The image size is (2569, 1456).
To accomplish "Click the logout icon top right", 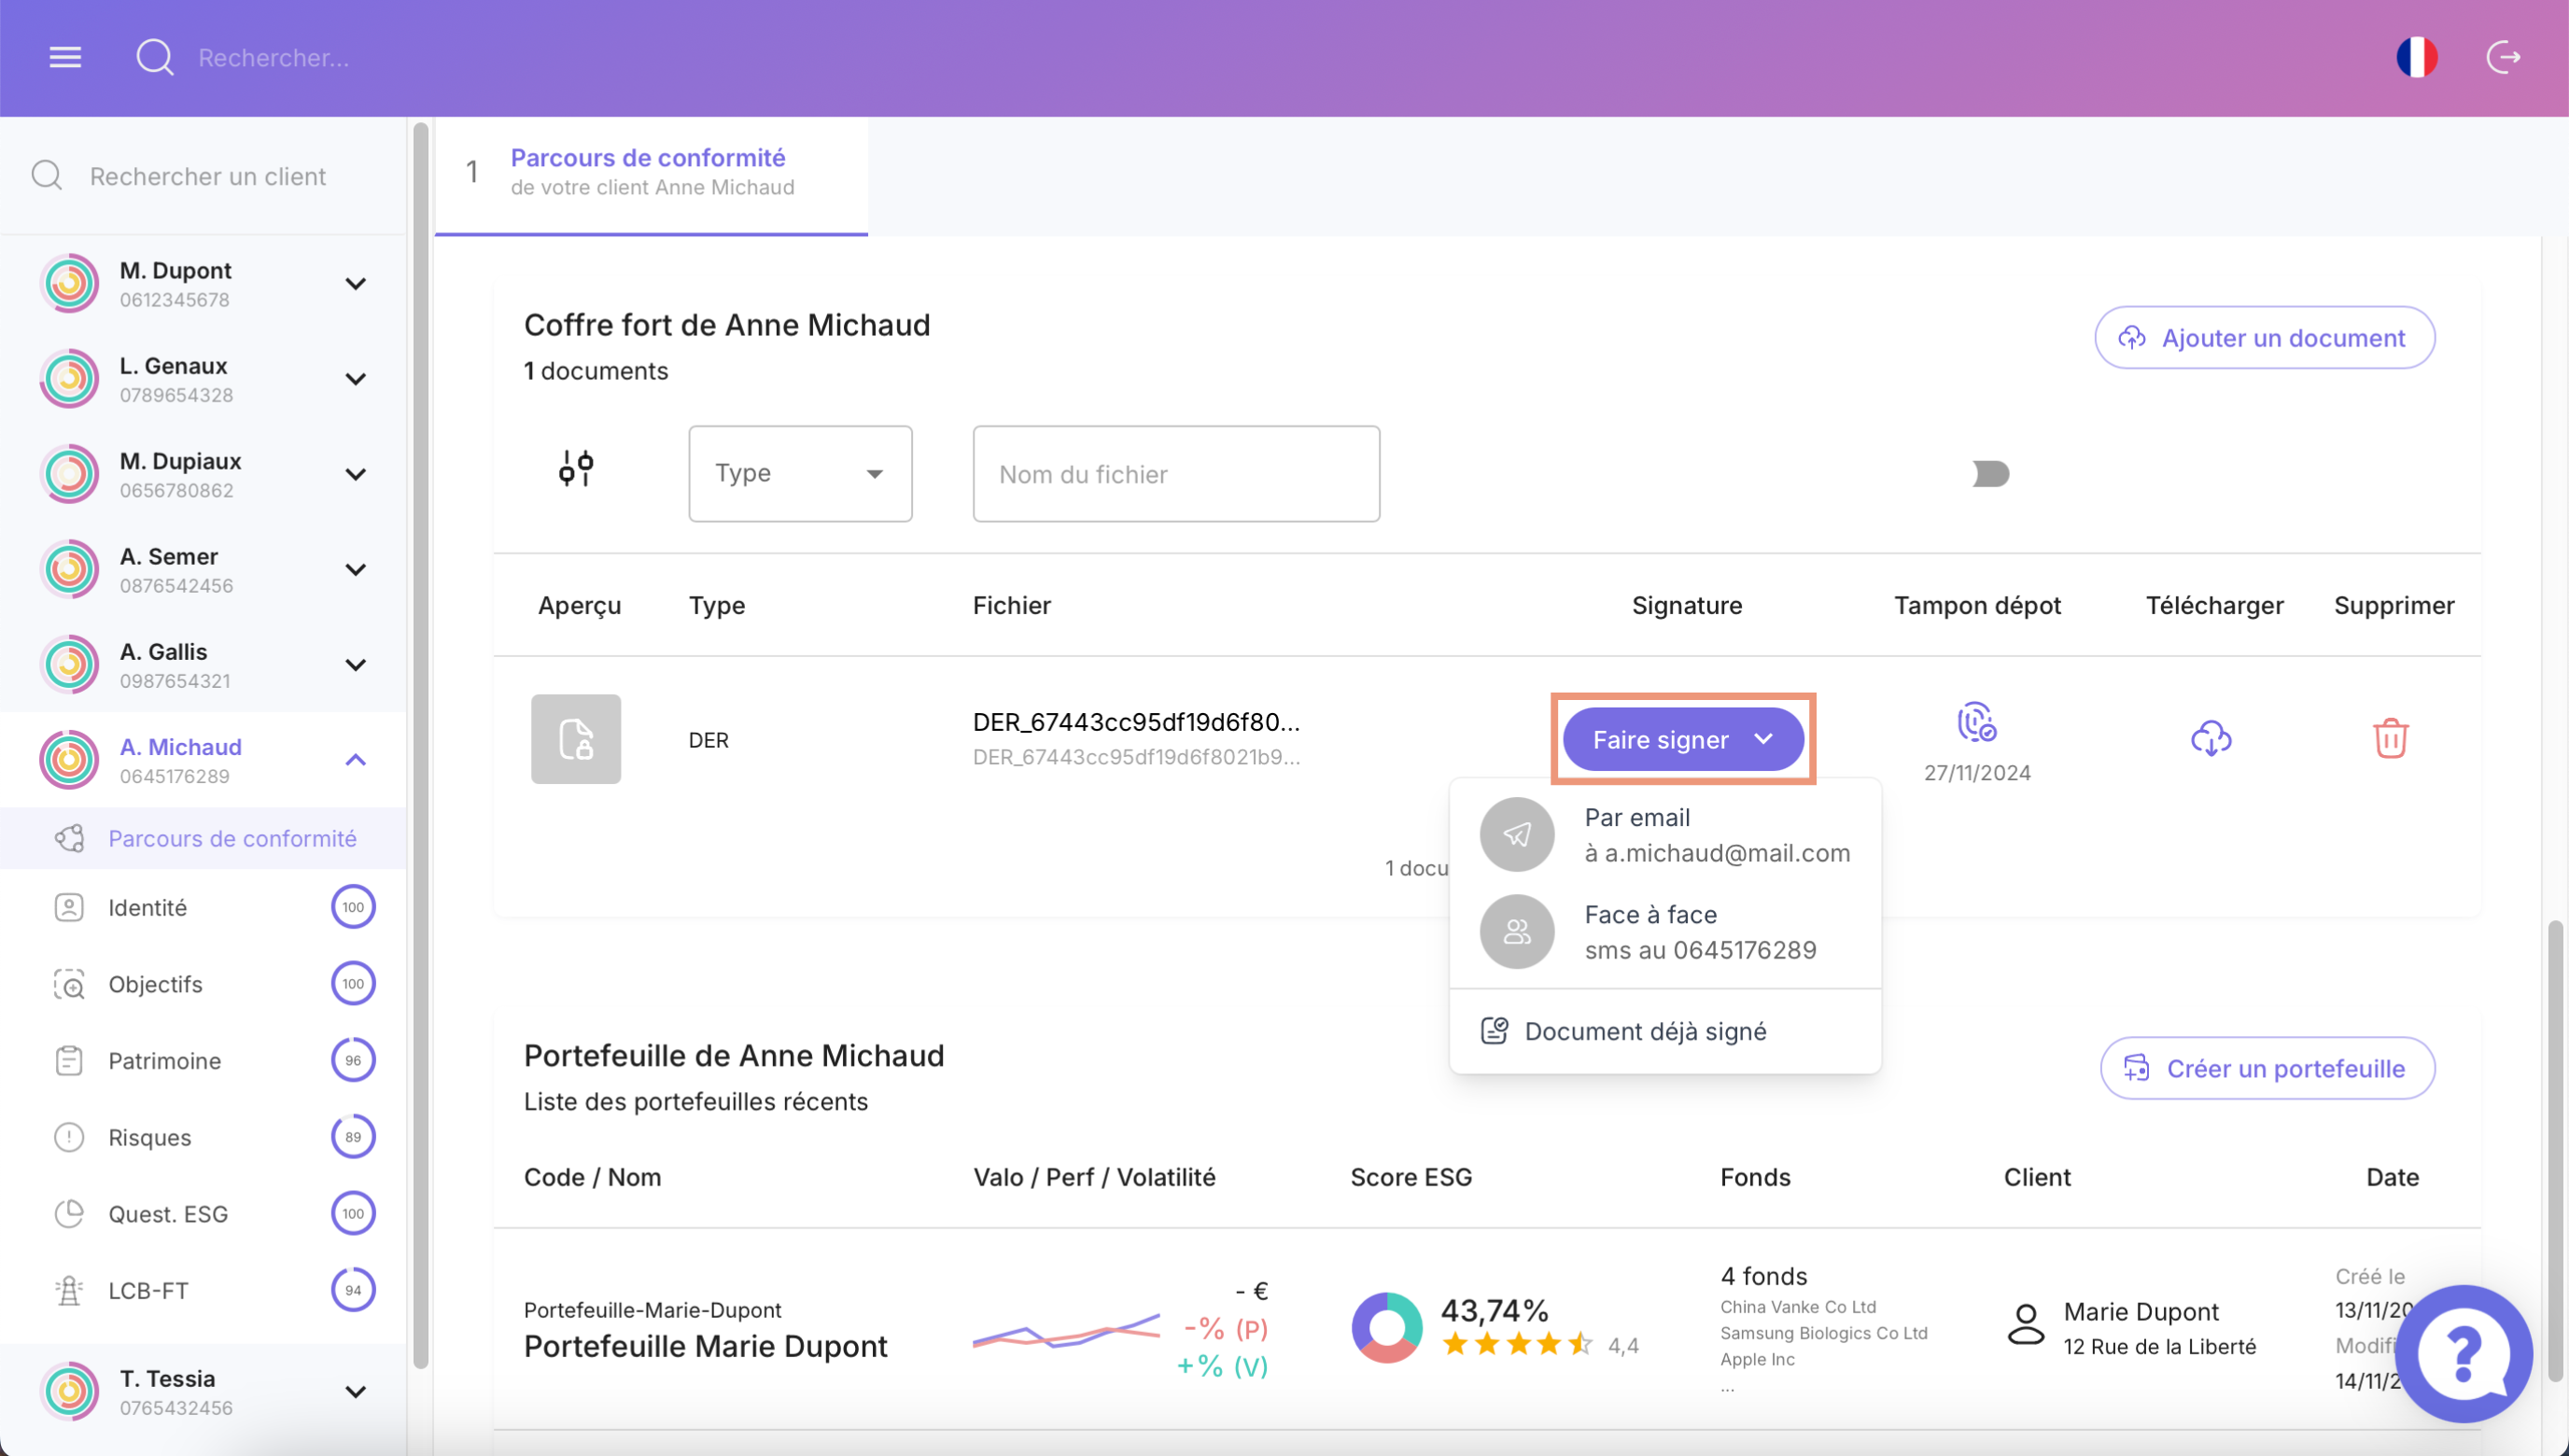I will coord(2503,57).
